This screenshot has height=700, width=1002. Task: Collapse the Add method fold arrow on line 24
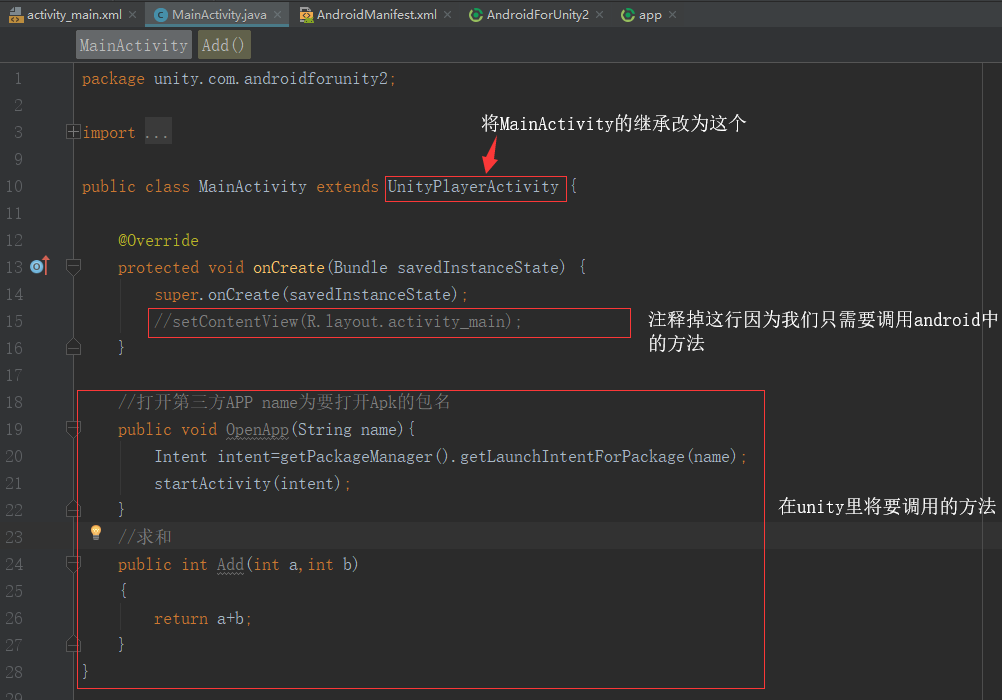[x=73, y=564]
